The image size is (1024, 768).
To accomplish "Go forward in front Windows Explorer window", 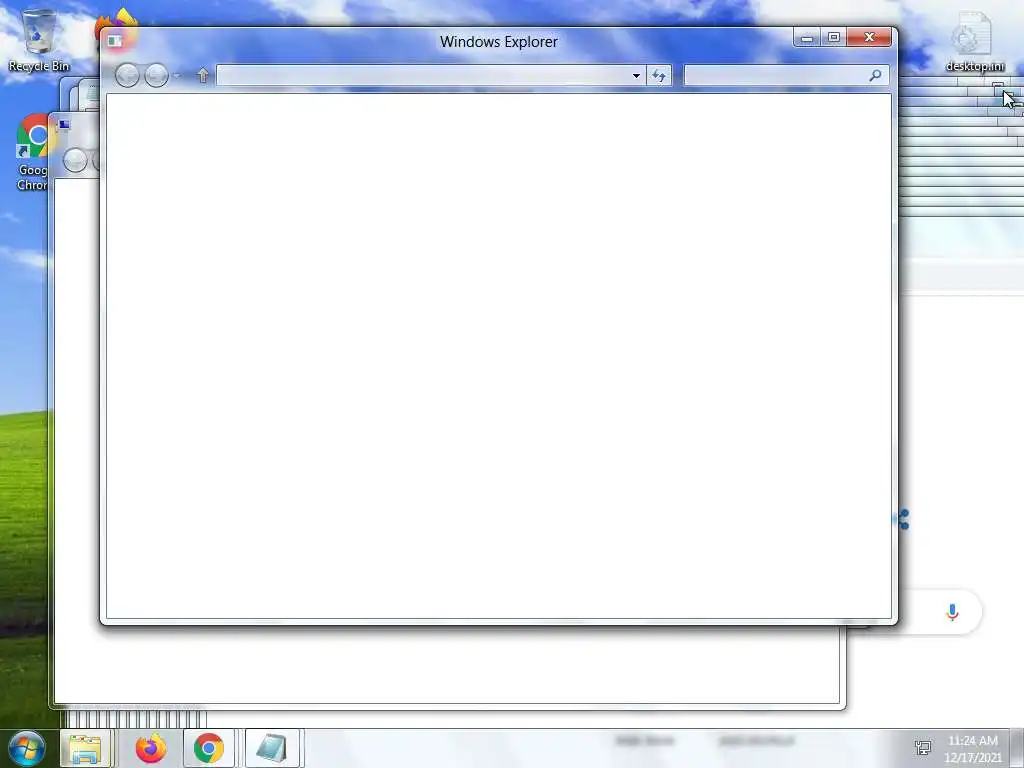I will click(156, 76).
